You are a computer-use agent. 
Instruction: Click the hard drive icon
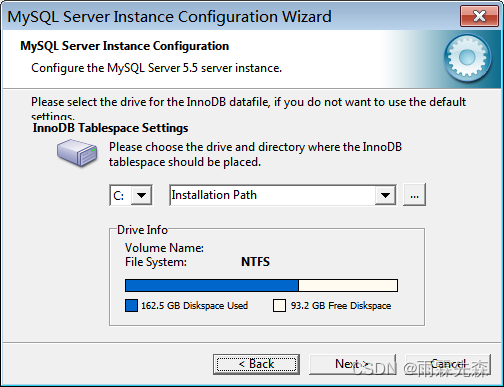tap(77, 153)
